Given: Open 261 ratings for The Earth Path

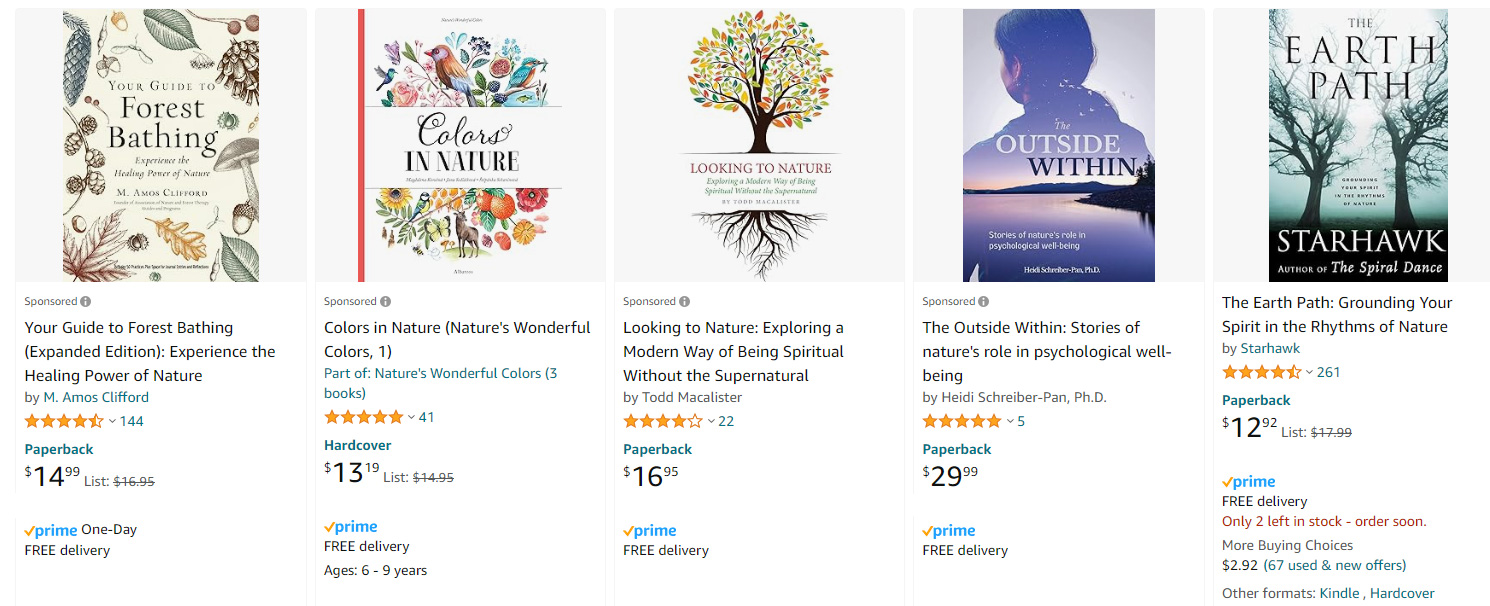Looking at the screenshot, I should (1328, 372).
